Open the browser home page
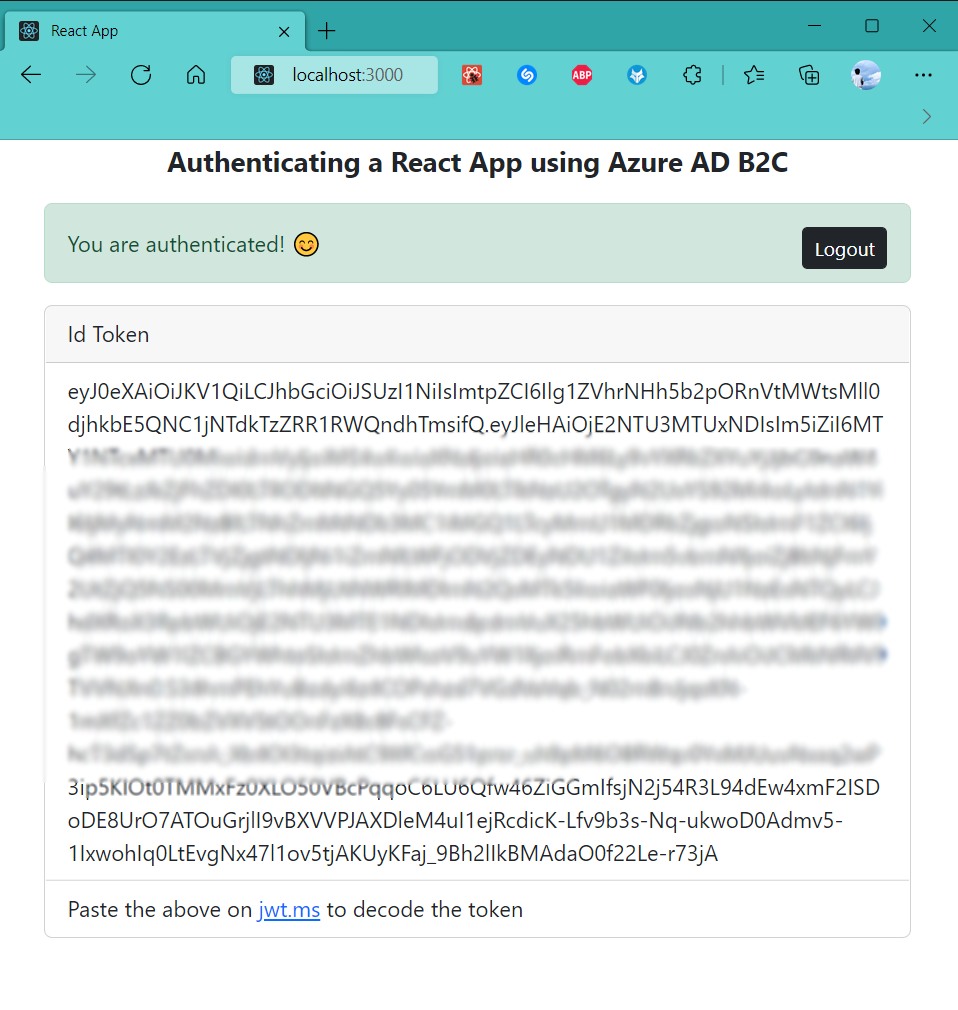 (196, 75)
